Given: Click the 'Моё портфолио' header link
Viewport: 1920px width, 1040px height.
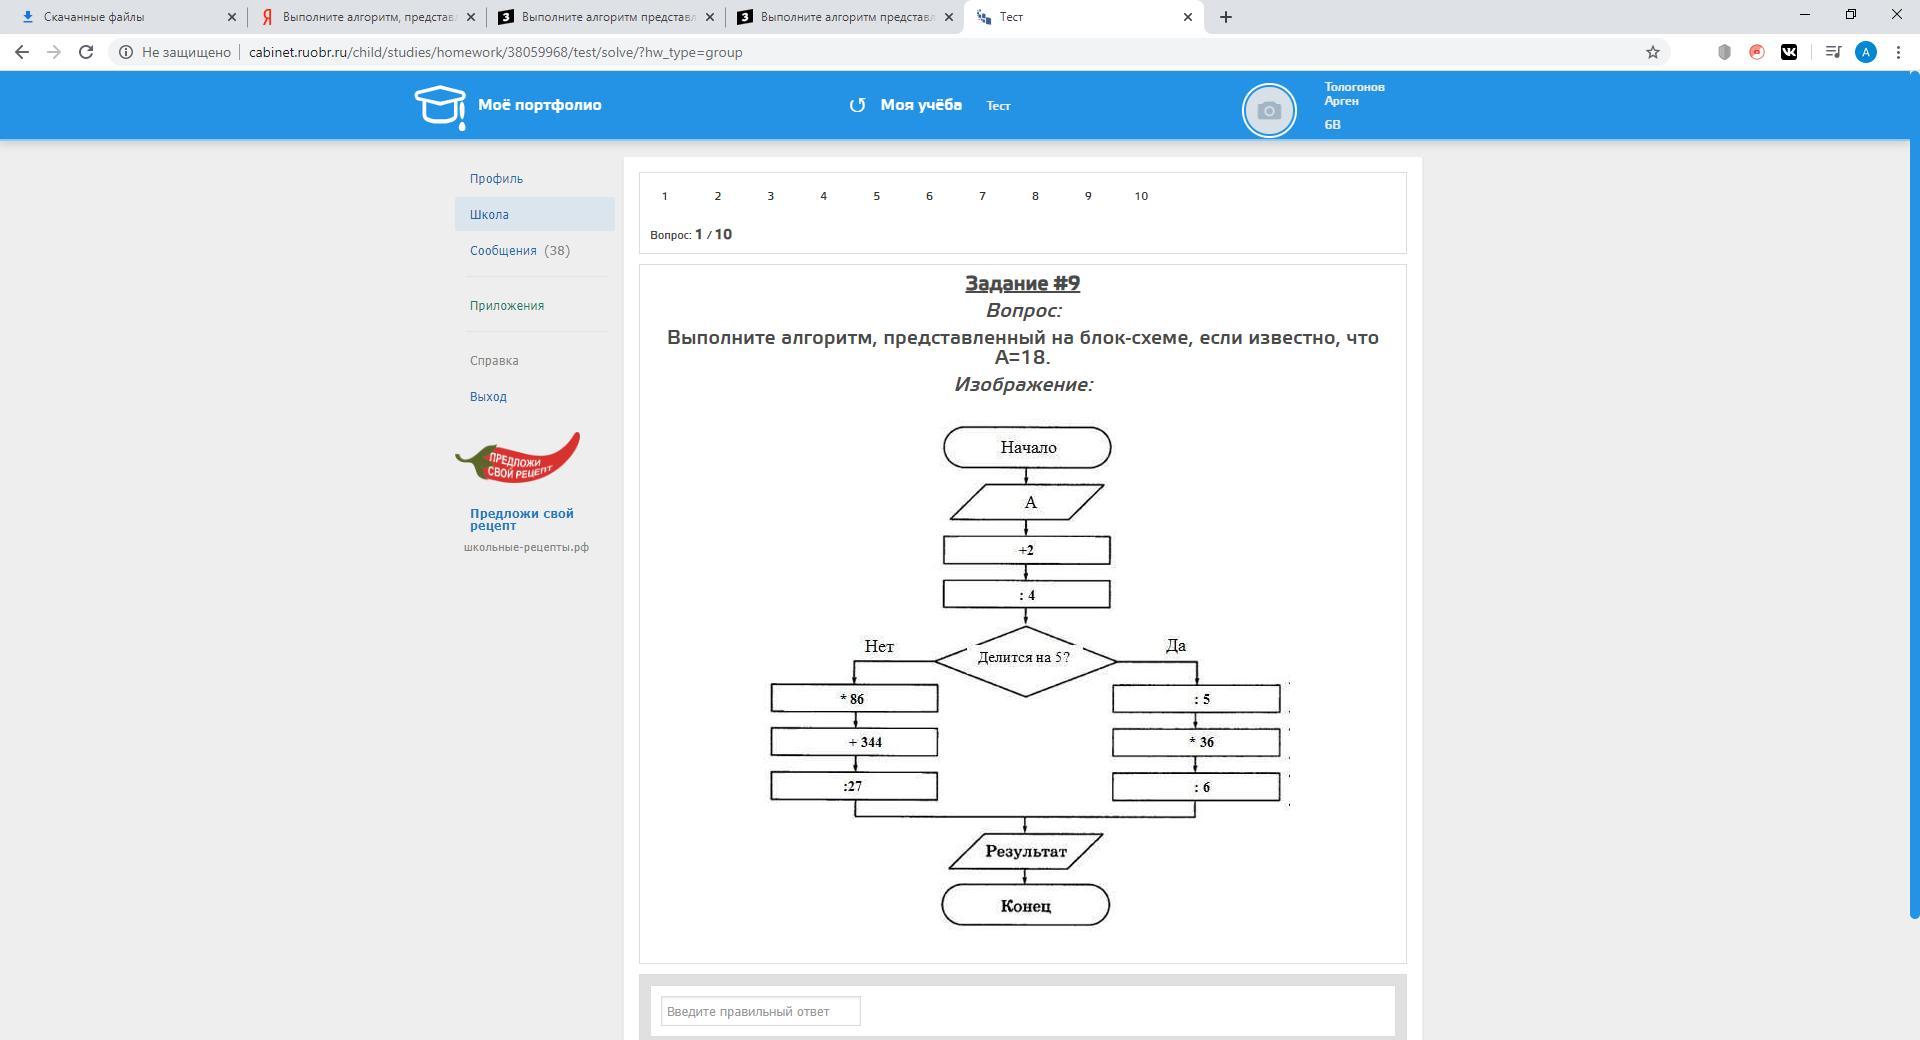Looking at the screenshot, I should (x=540, y=105).
